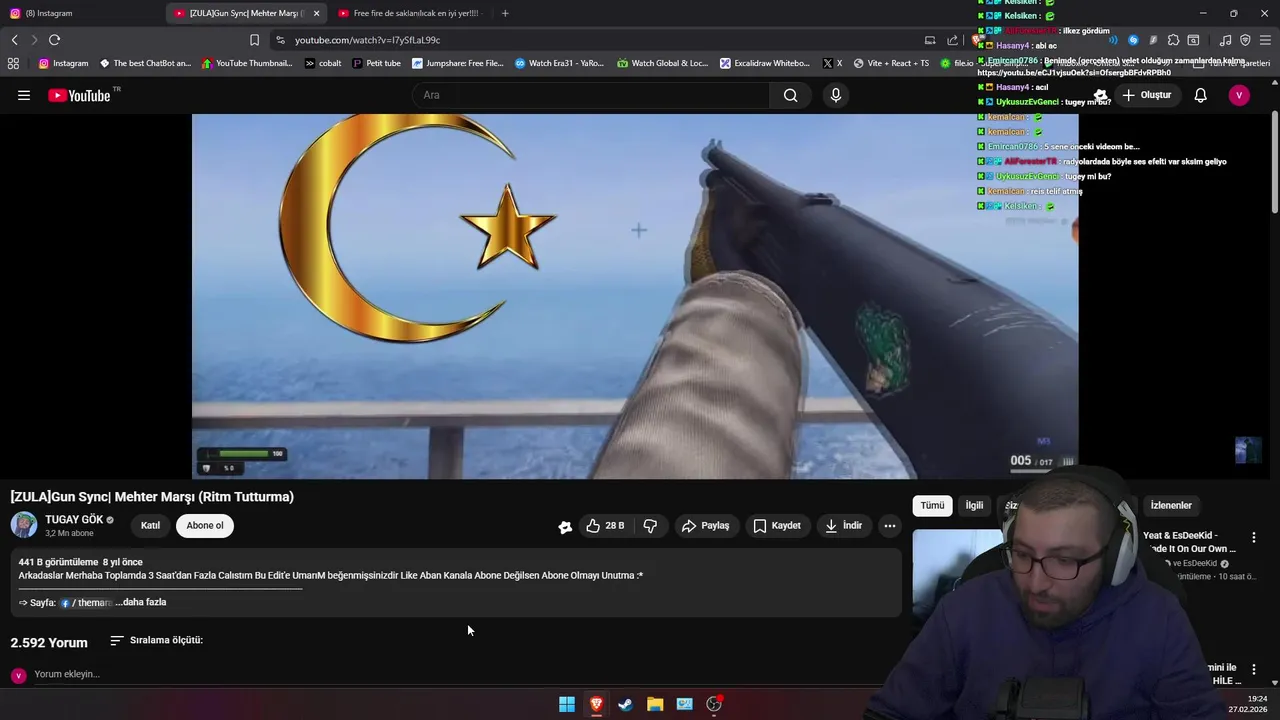Open The best ChatBot bookmark
The height and width of the screenshot is (720, 1280).
145,63
